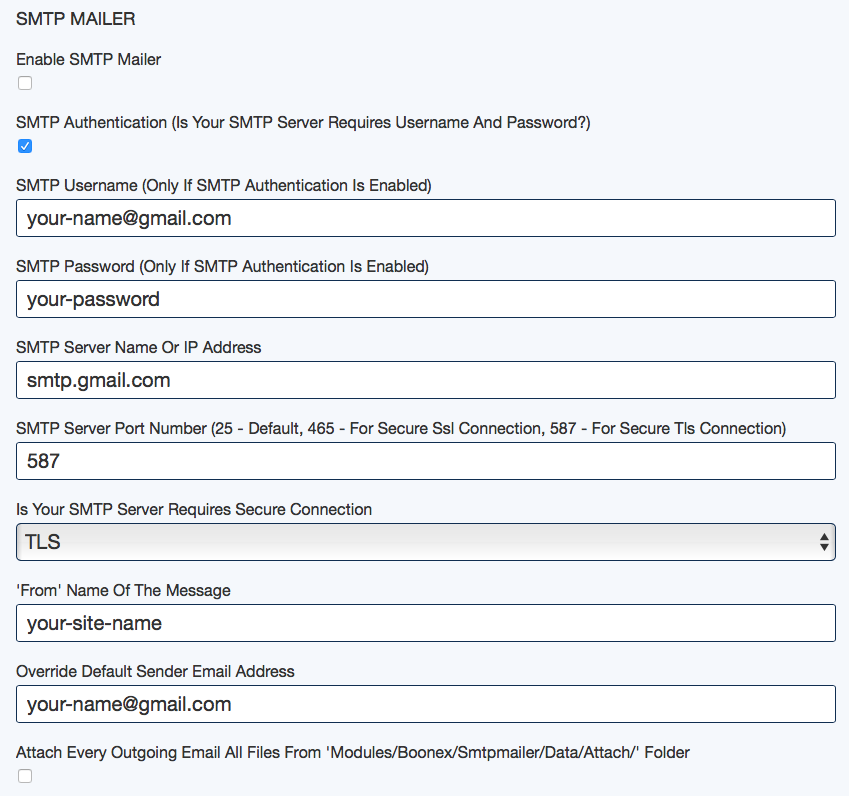Click the 'SMTP Server Name Or IP Address' label
This screenshot has height=796, width=849.
tap(139, 347)
